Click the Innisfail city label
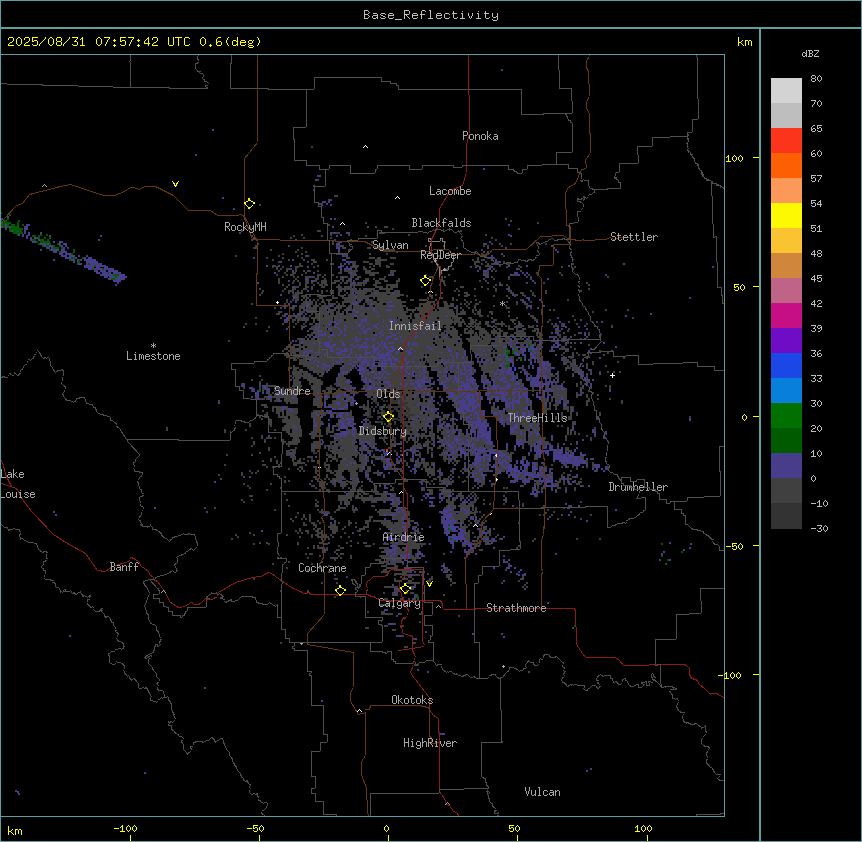This screenshot has width=862, height=842. pyautogui.click(x=415, y=326)
